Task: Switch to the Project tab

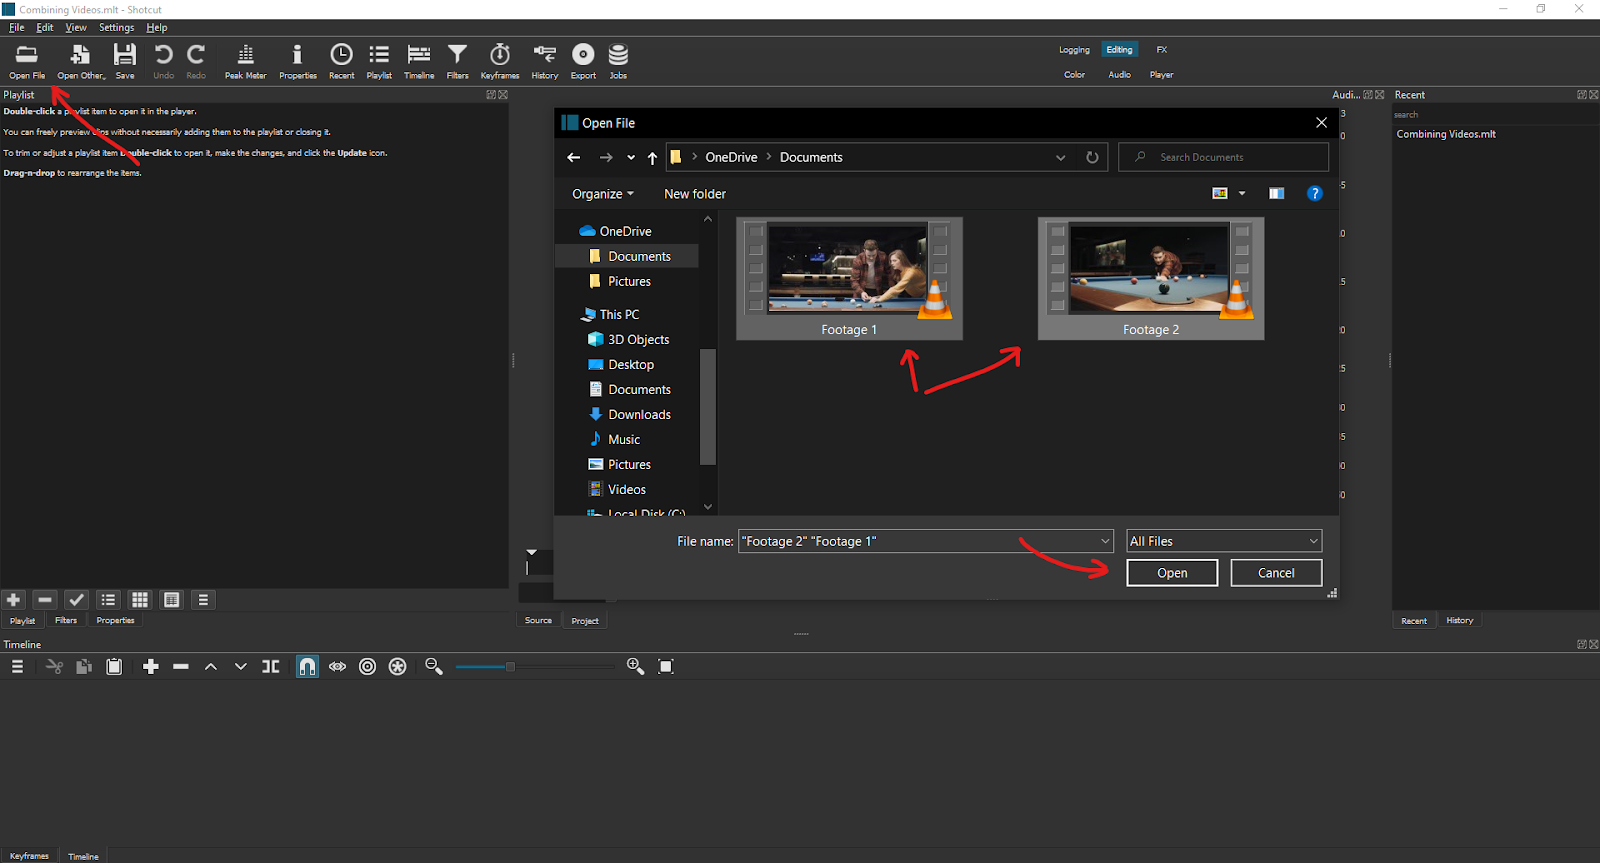Action: click(585, 621)
